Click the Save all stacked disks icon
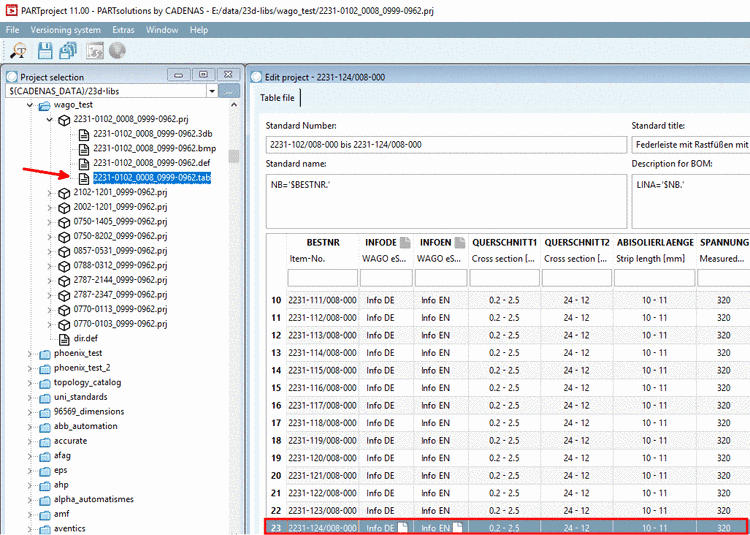This screenshot has width=750, height=535. (x=69, y=50)
